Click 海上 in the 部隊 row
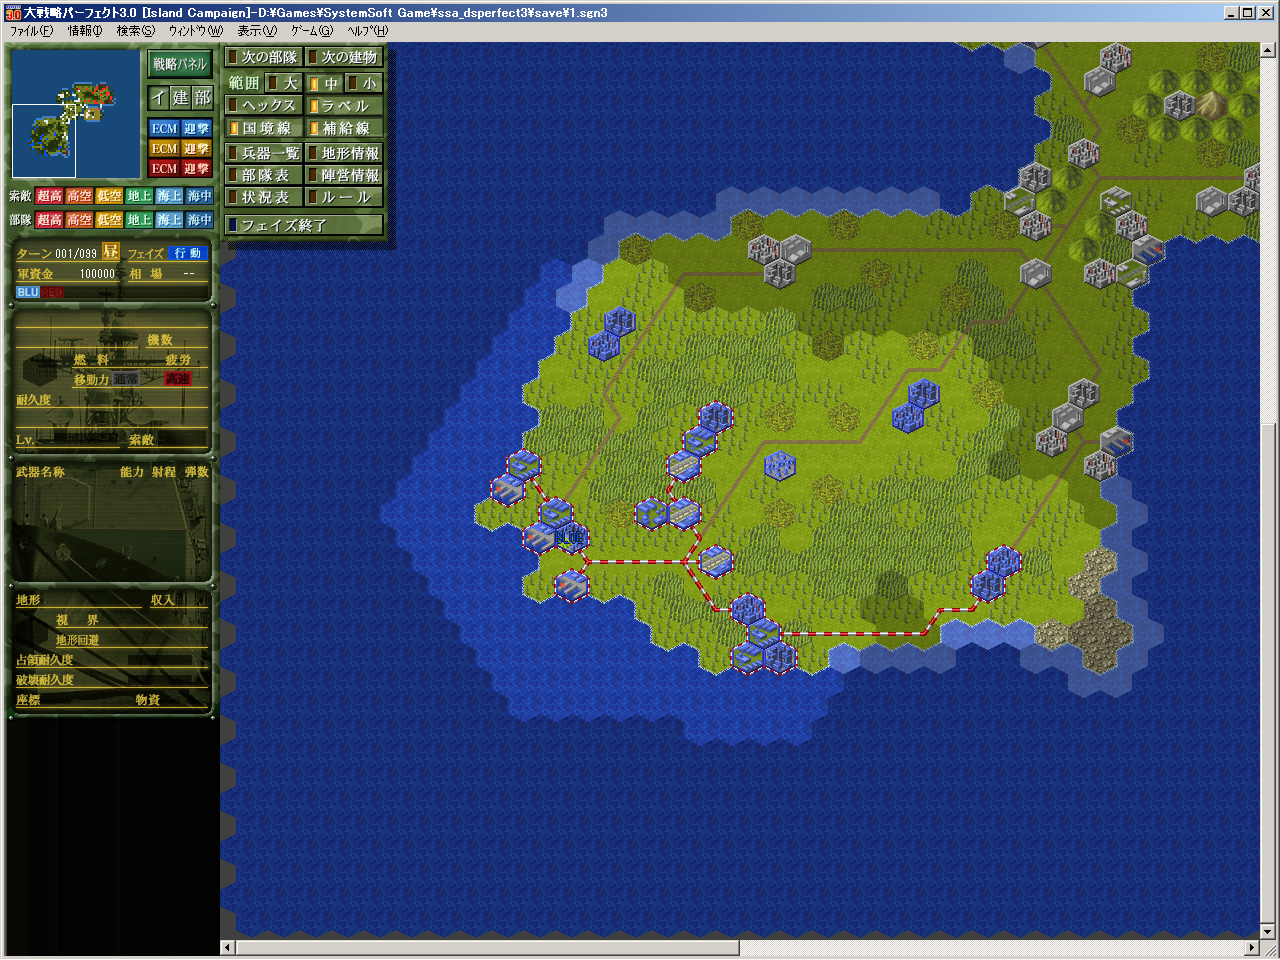 tap(170, 219)
